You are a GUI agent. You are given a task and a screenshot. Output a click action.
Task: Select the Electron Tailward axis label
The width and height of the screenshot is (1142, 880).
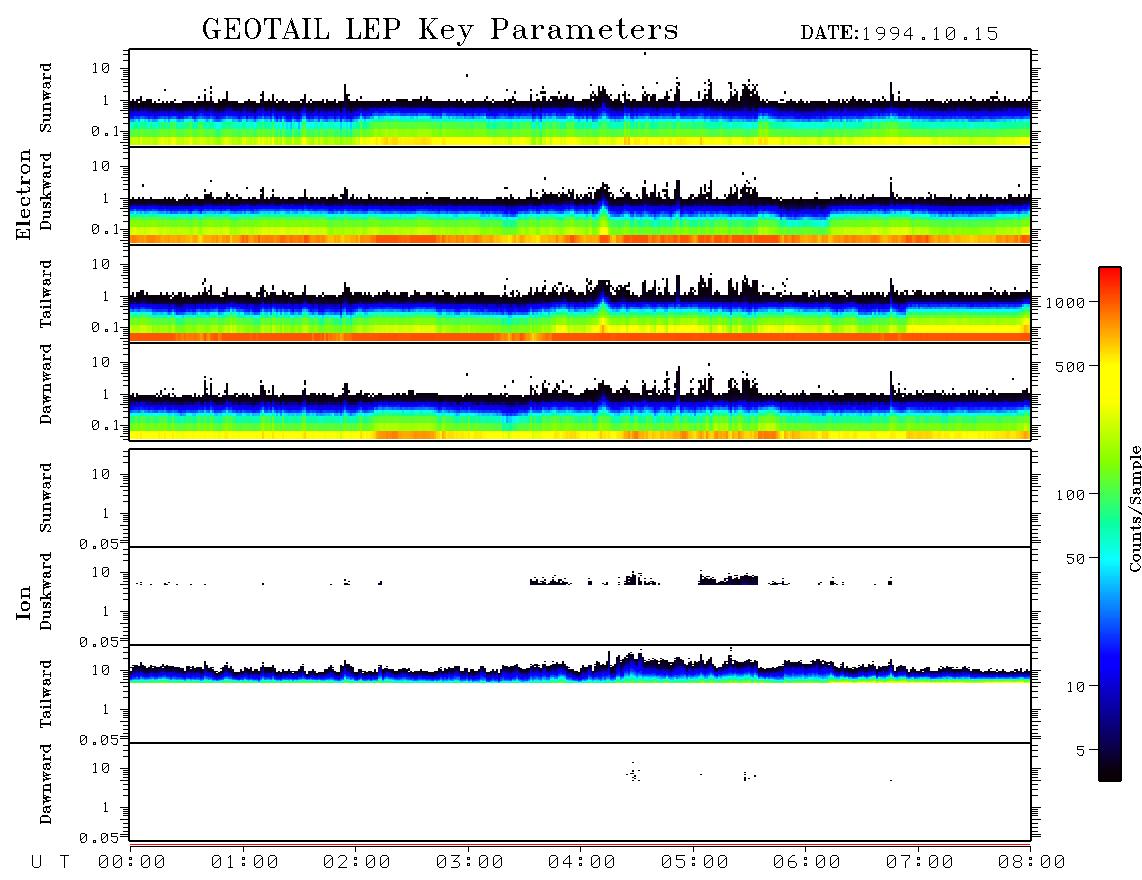[45, 293]
